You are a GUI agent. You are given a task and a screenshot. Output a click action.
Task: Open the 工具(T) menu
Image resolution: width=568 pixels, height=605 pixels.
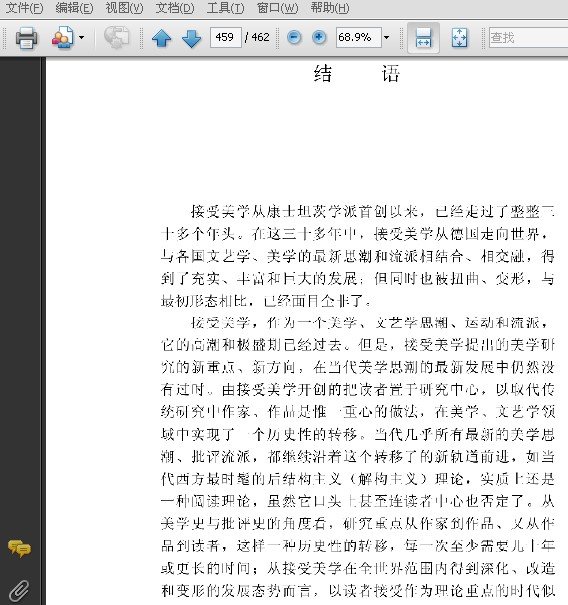225,8
